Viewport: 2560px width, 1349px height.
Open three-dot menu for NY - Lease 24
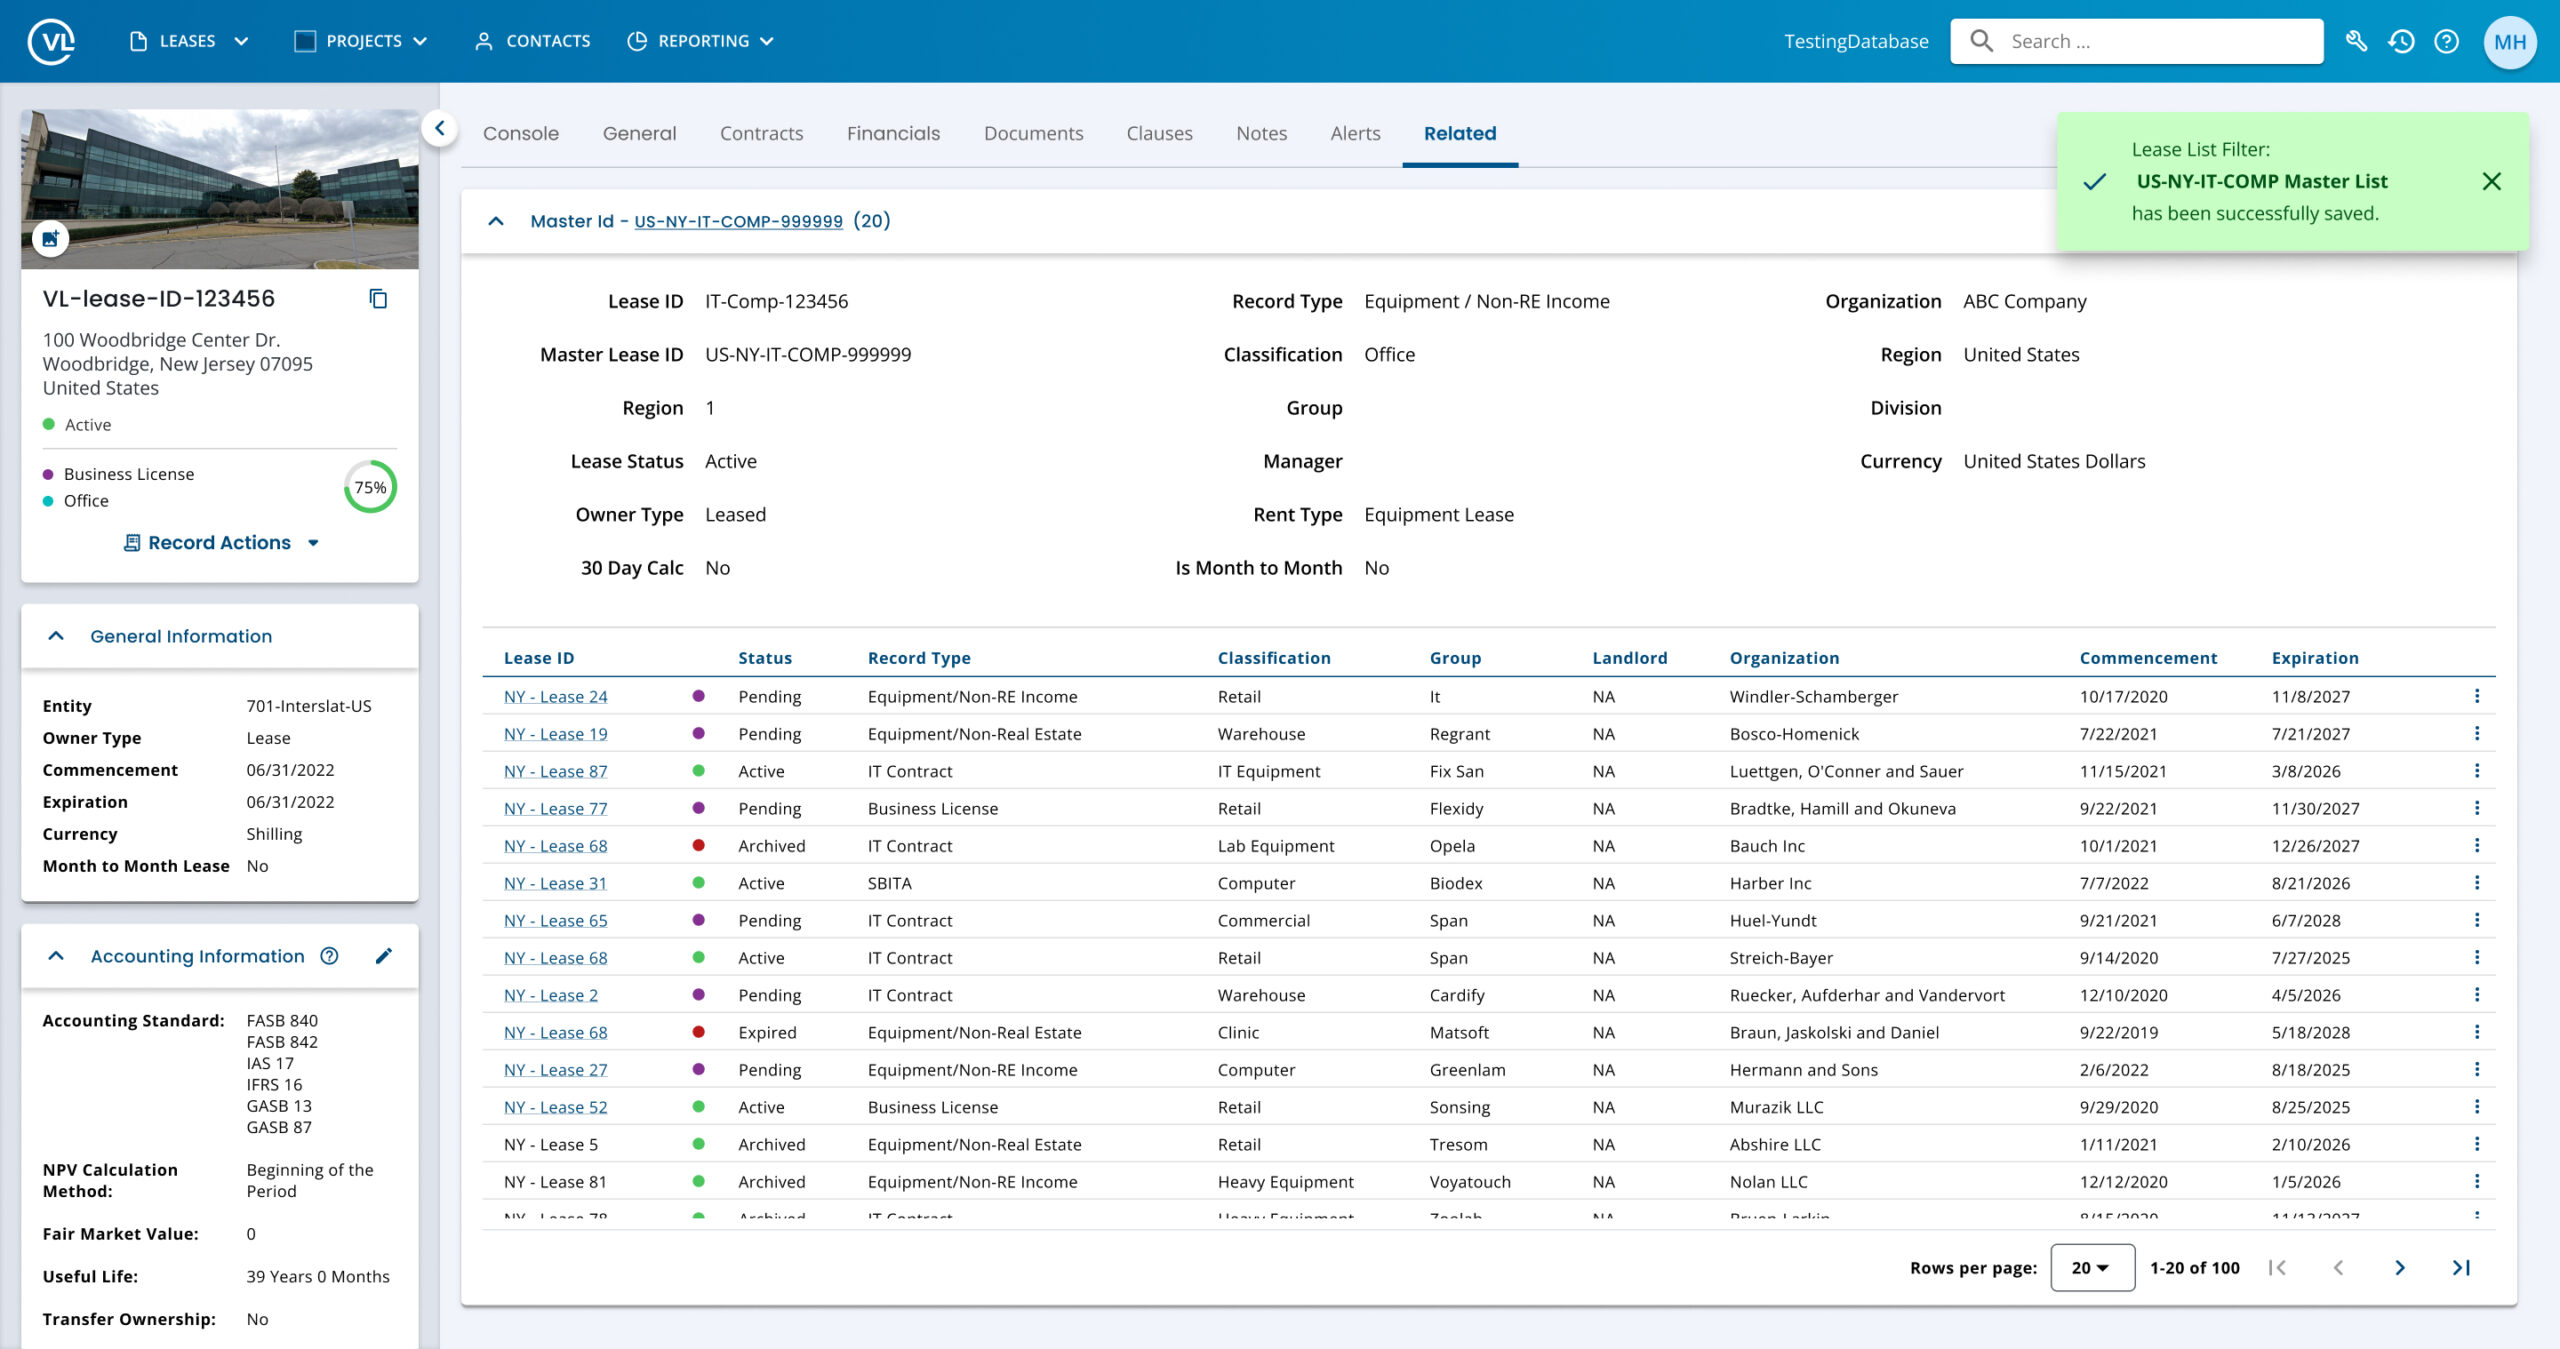click(2476, 696)
